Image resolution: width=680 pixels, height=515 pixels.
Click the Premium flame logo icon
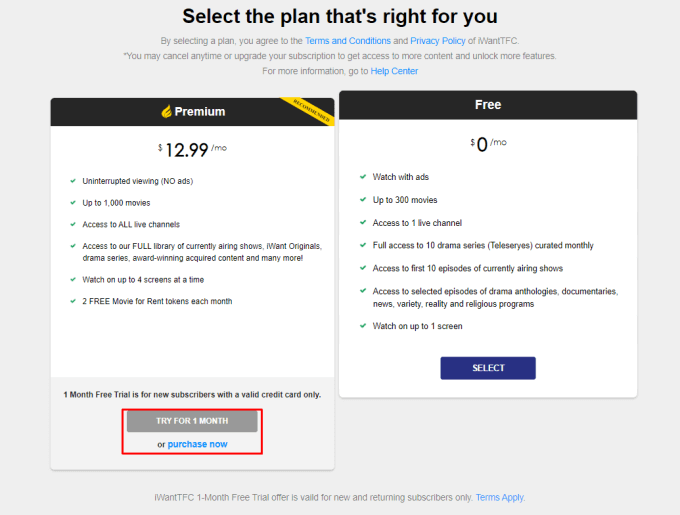point(167,112)
